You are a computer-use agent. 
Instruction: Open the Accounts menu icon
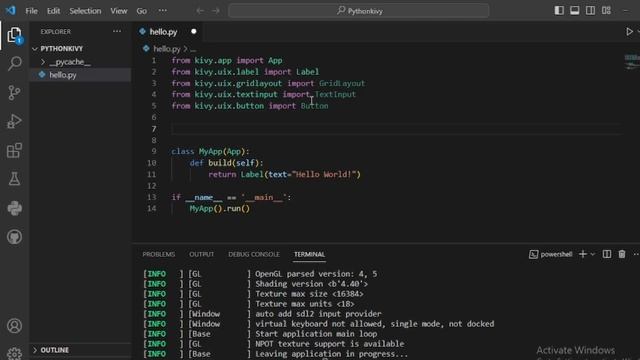pyautogui.click(x=14, y=326)
